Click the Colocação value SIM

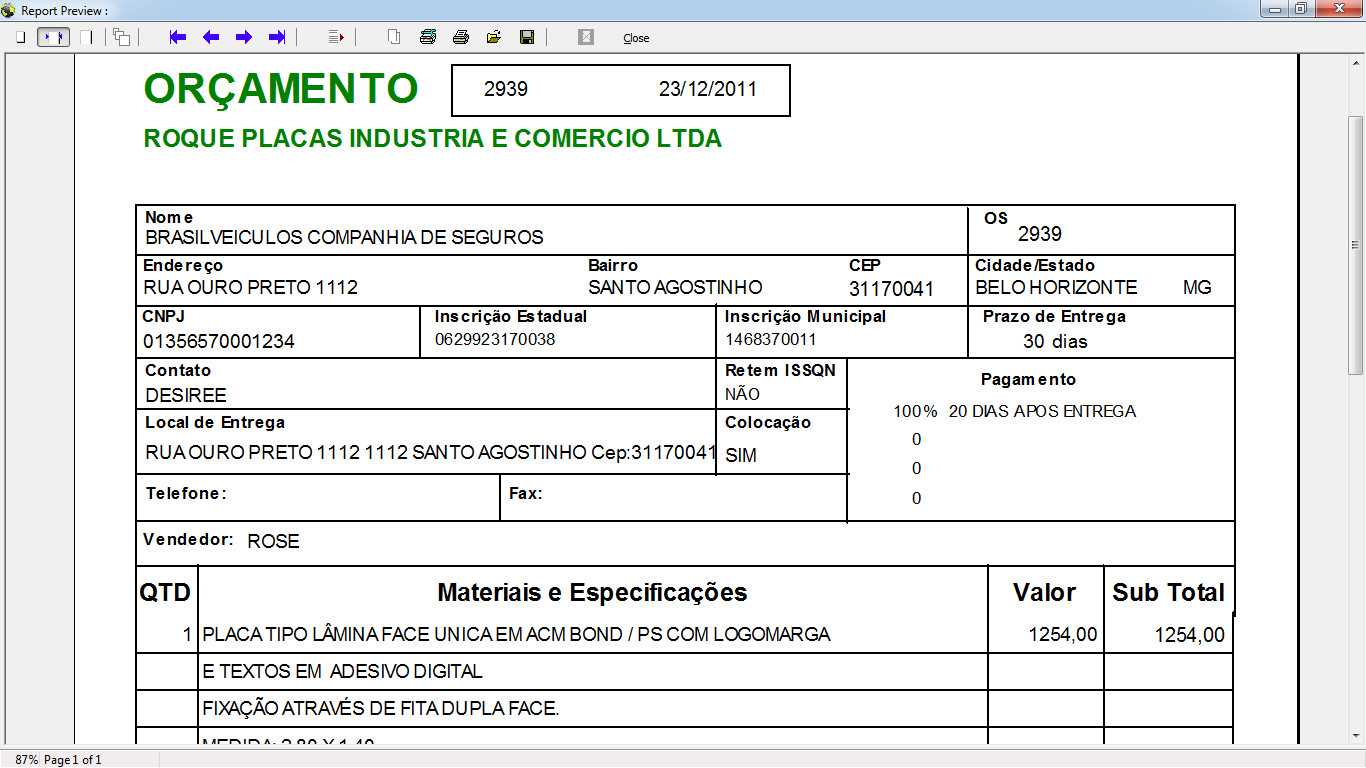741,455
